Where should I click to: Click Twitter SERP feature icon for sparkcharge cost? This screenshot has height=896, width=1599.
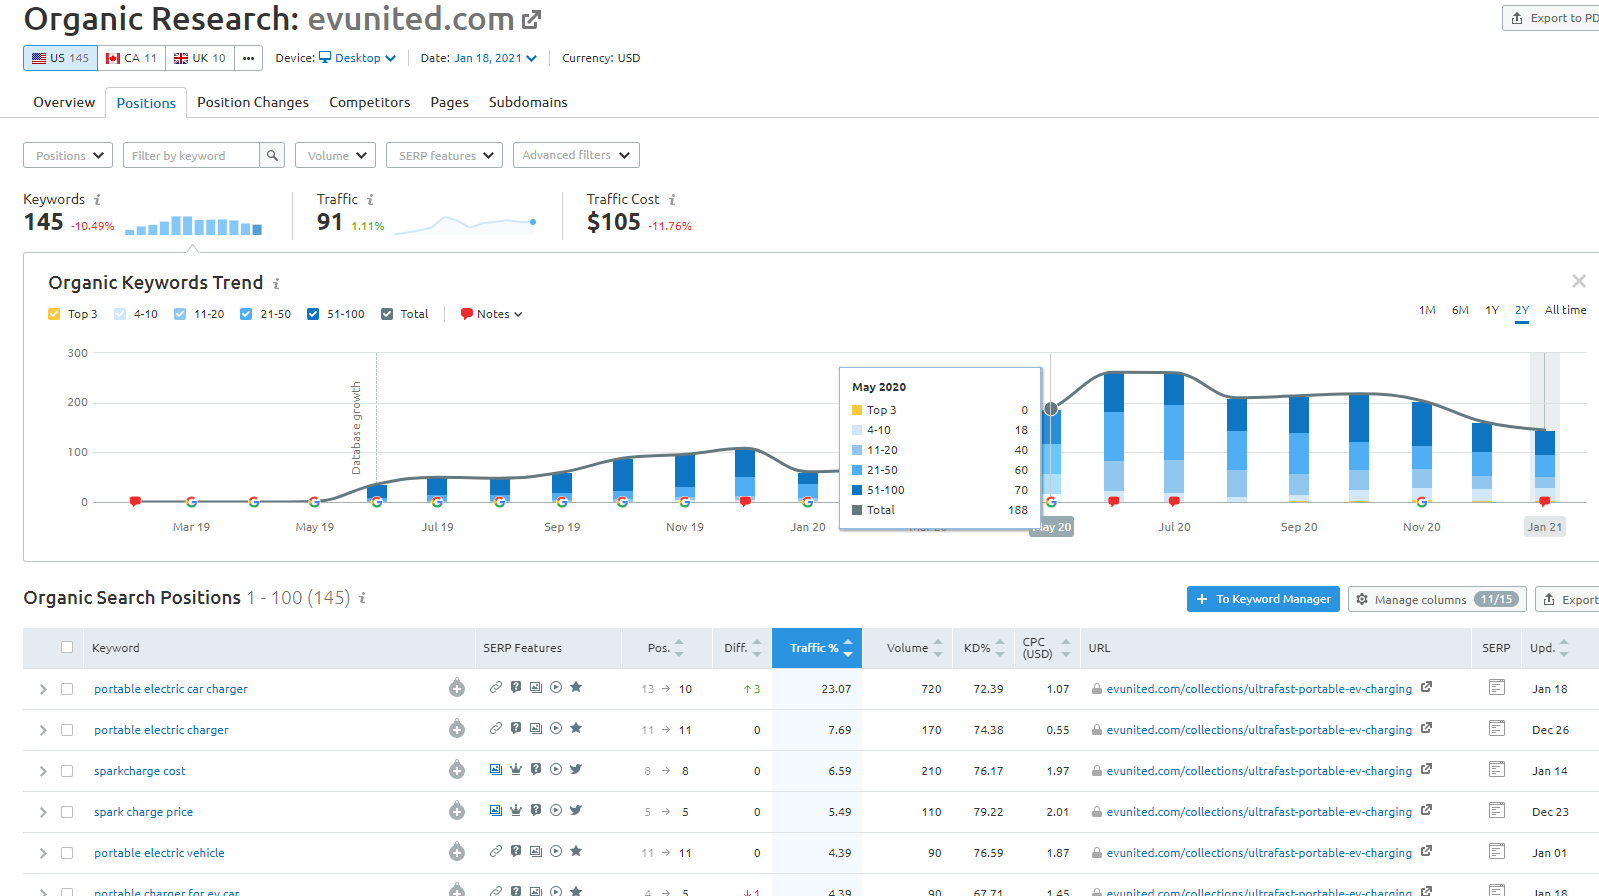pos(576,769)
